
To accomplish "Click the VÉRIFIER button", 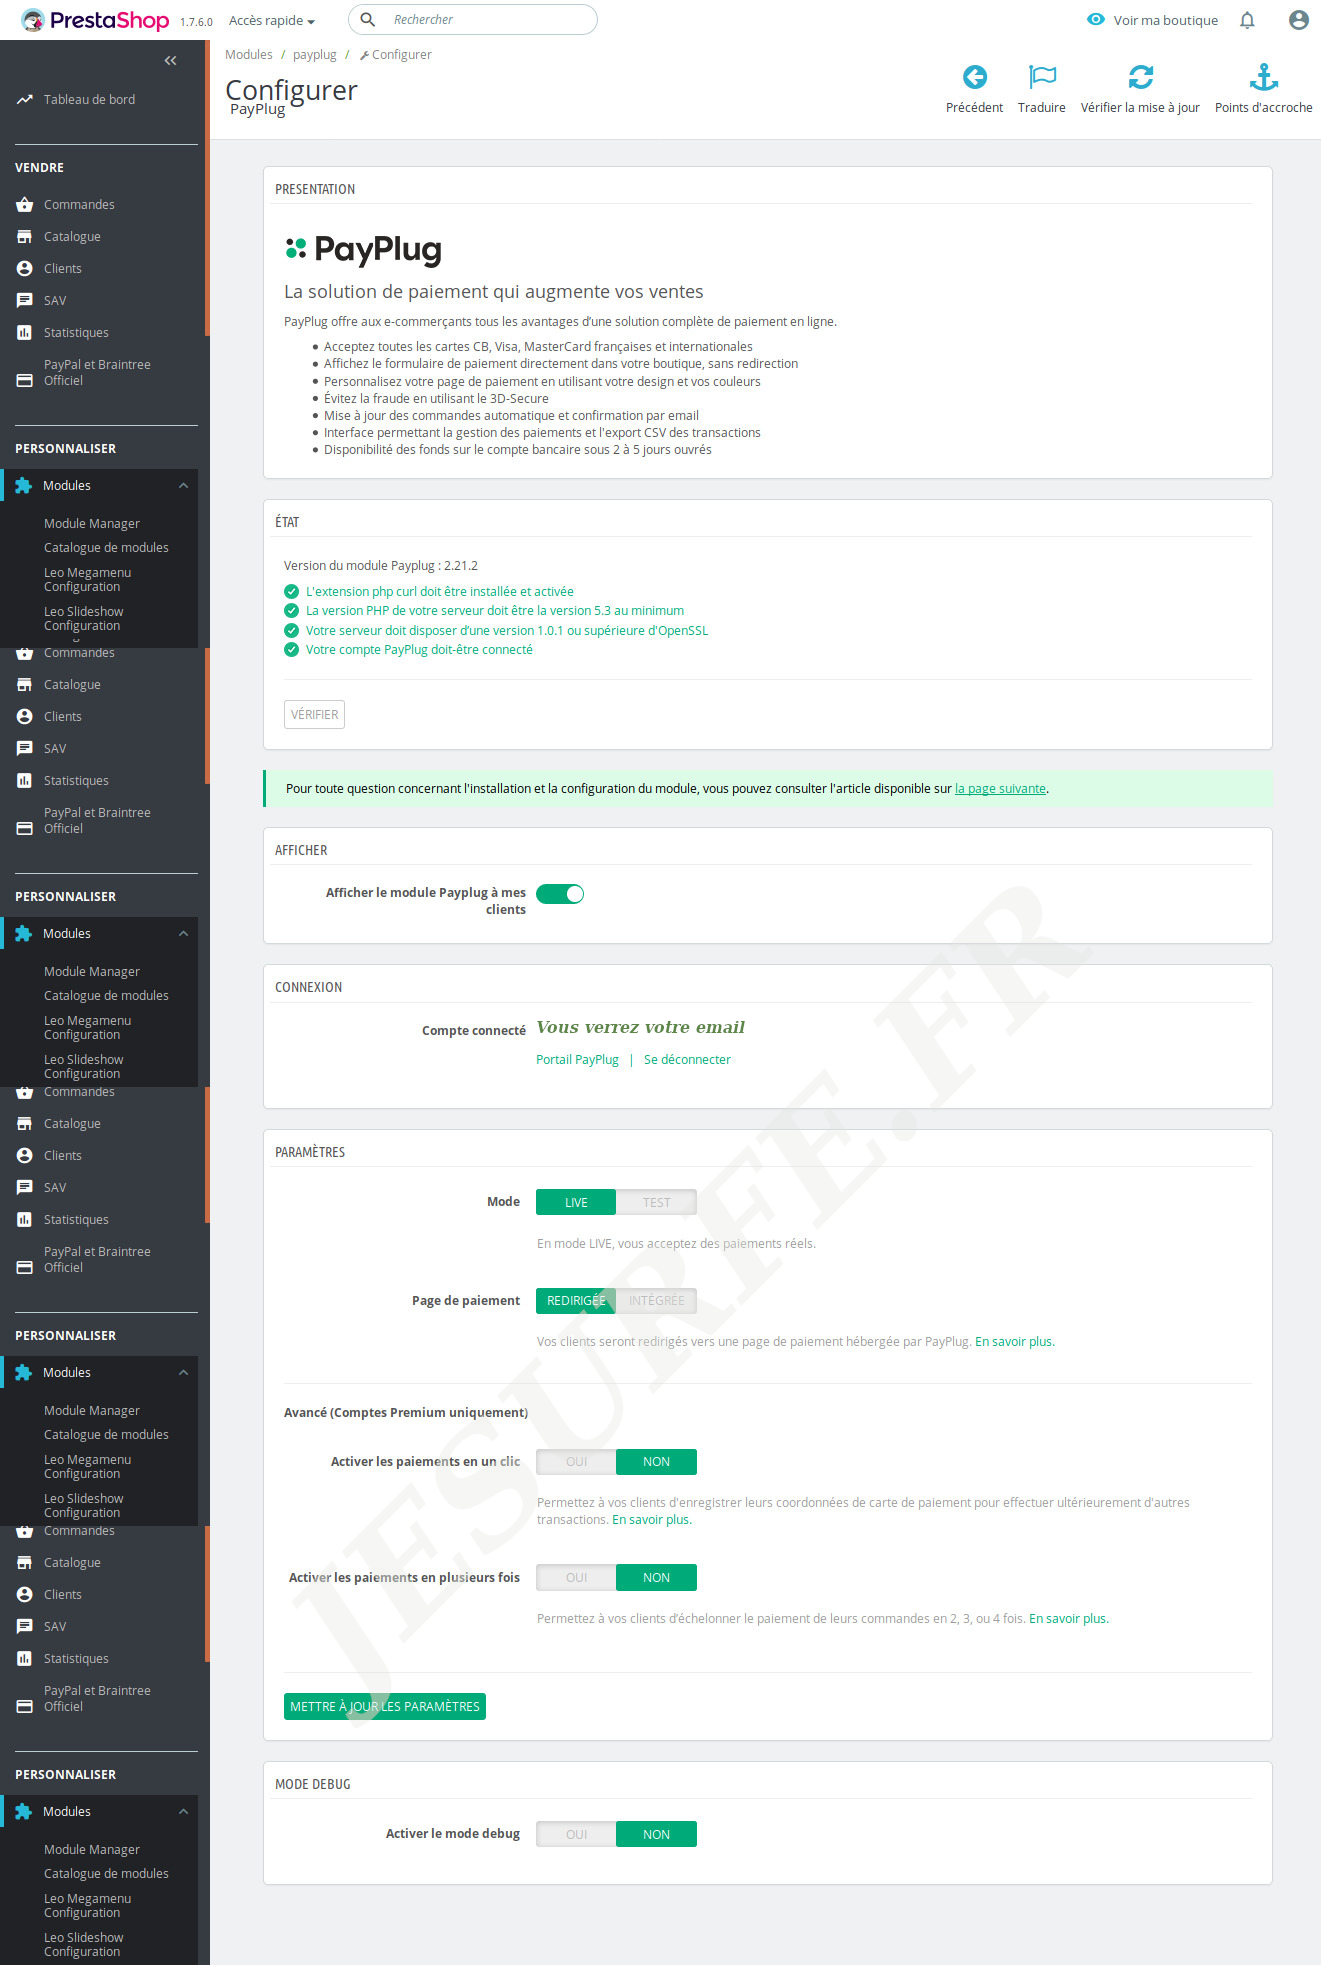I will (314, 715).
